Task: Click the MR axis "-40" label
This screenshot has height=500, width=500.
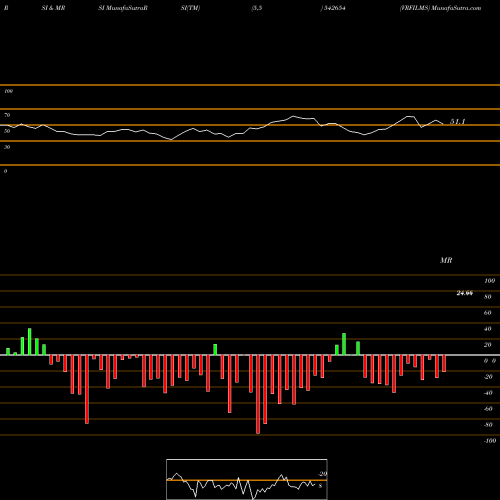Action: click(x=488, y=393)
